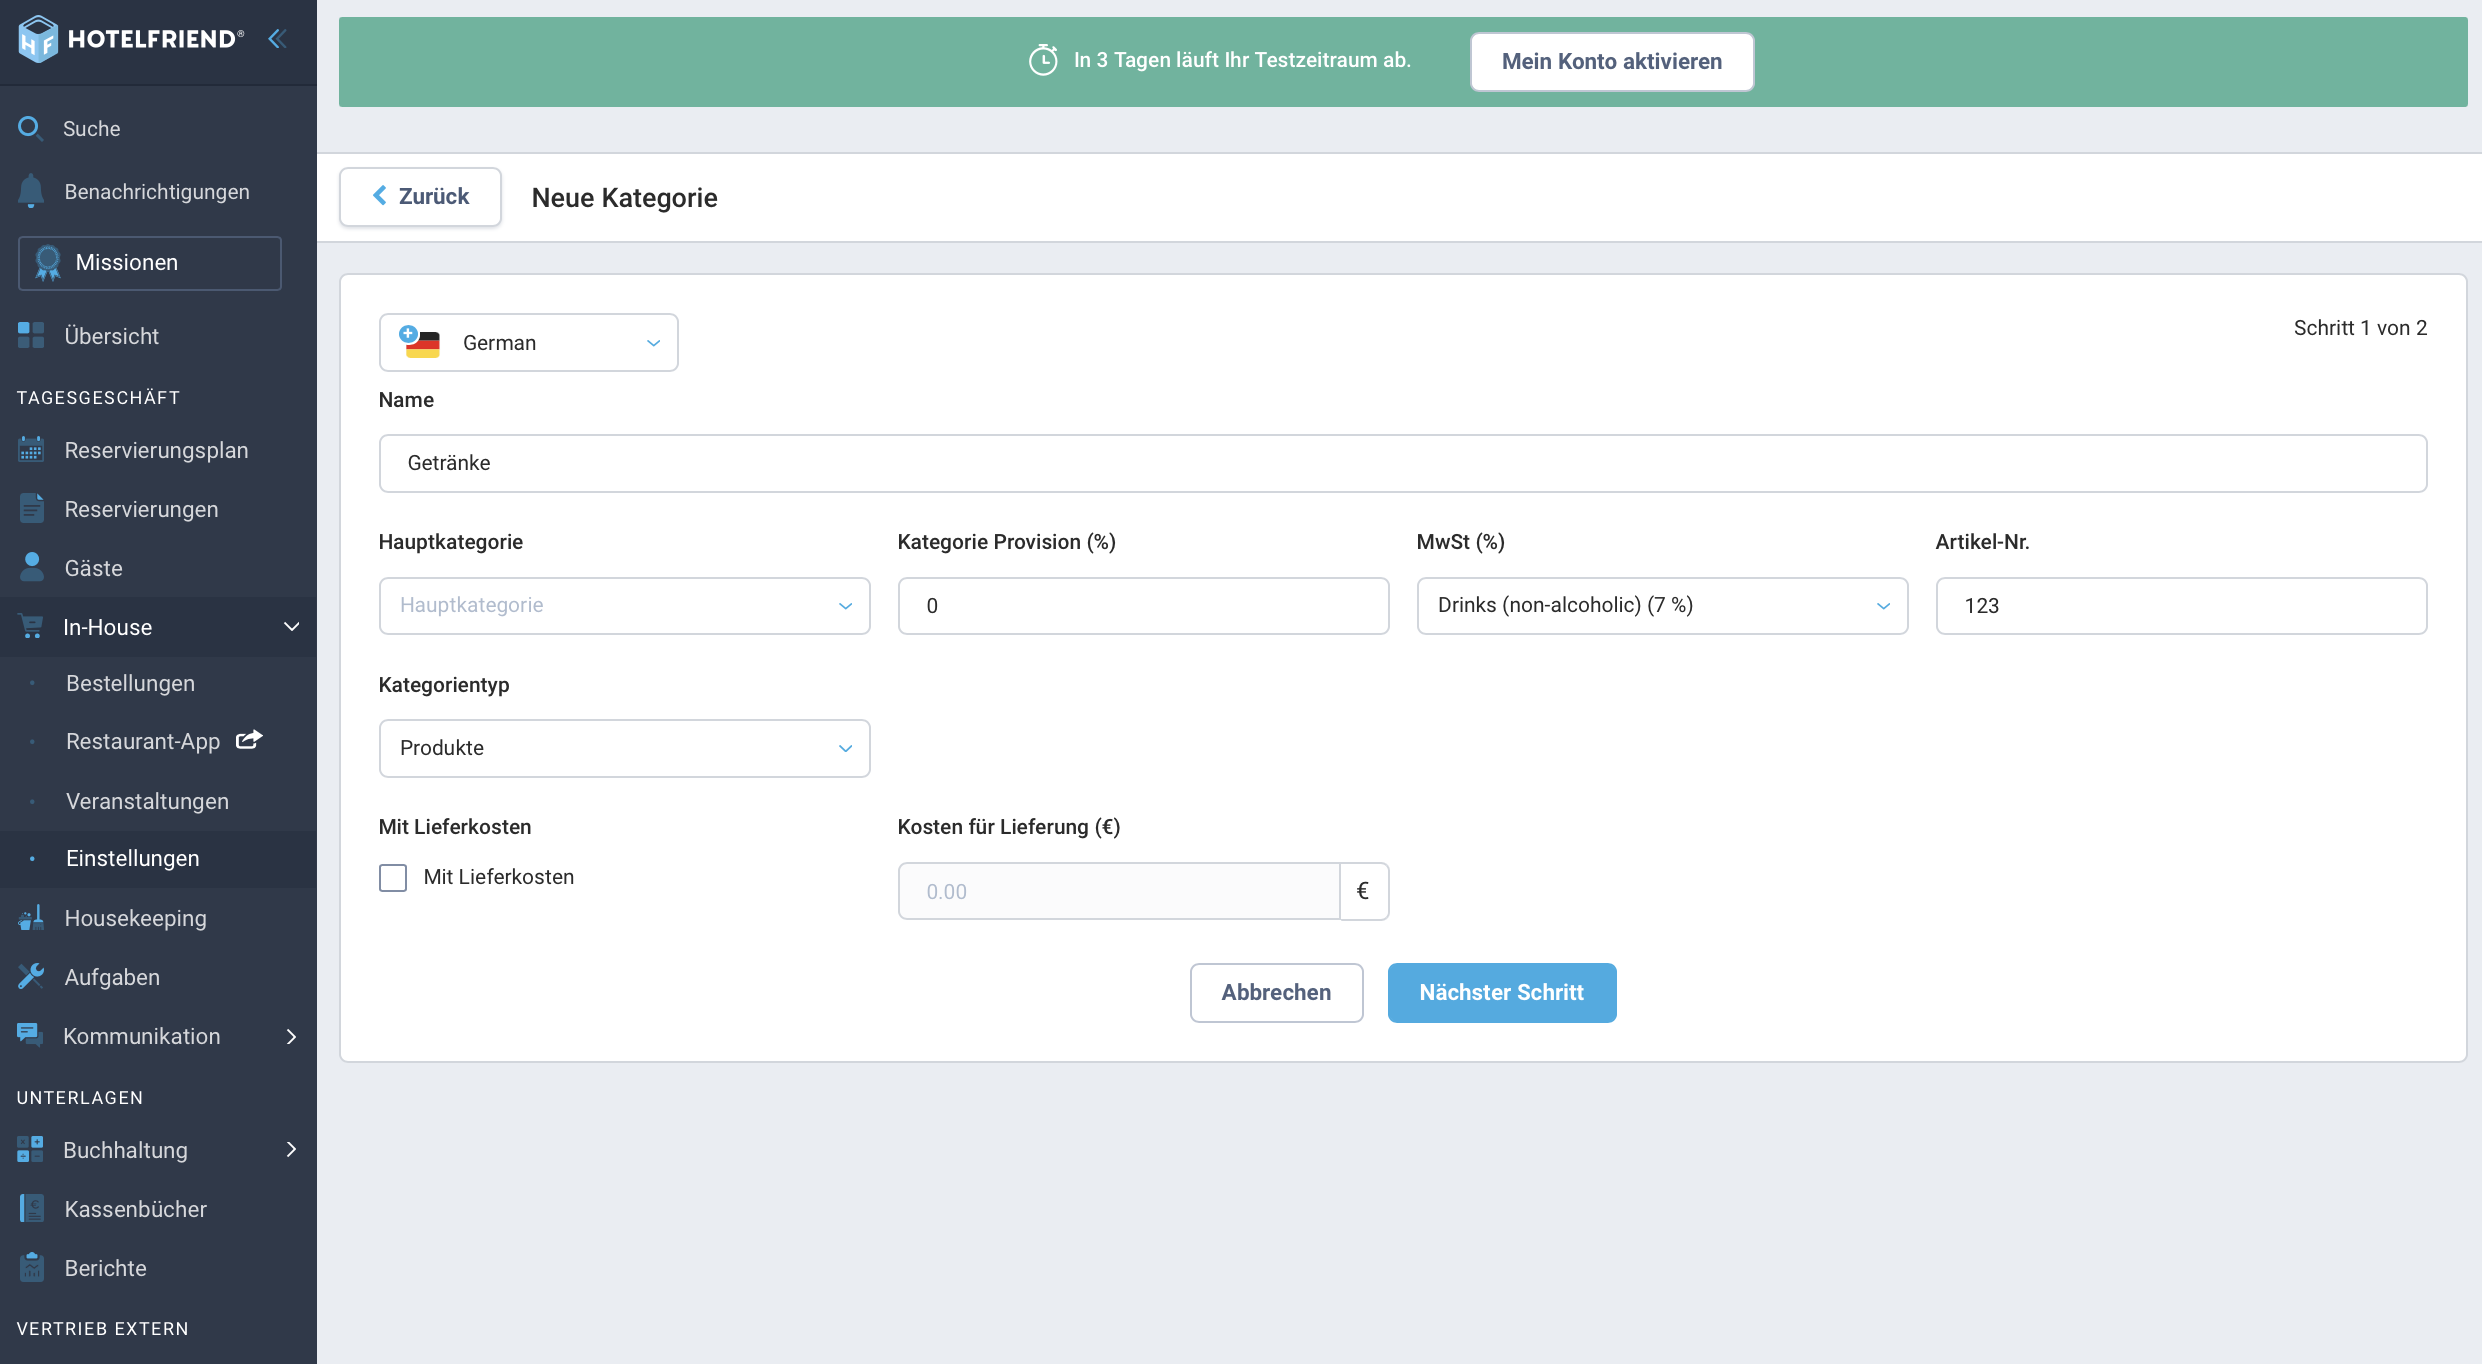Open the Benachrichtigungen bell icon
Viewport: 2482px width, 1364px height.
coord(31,191)
